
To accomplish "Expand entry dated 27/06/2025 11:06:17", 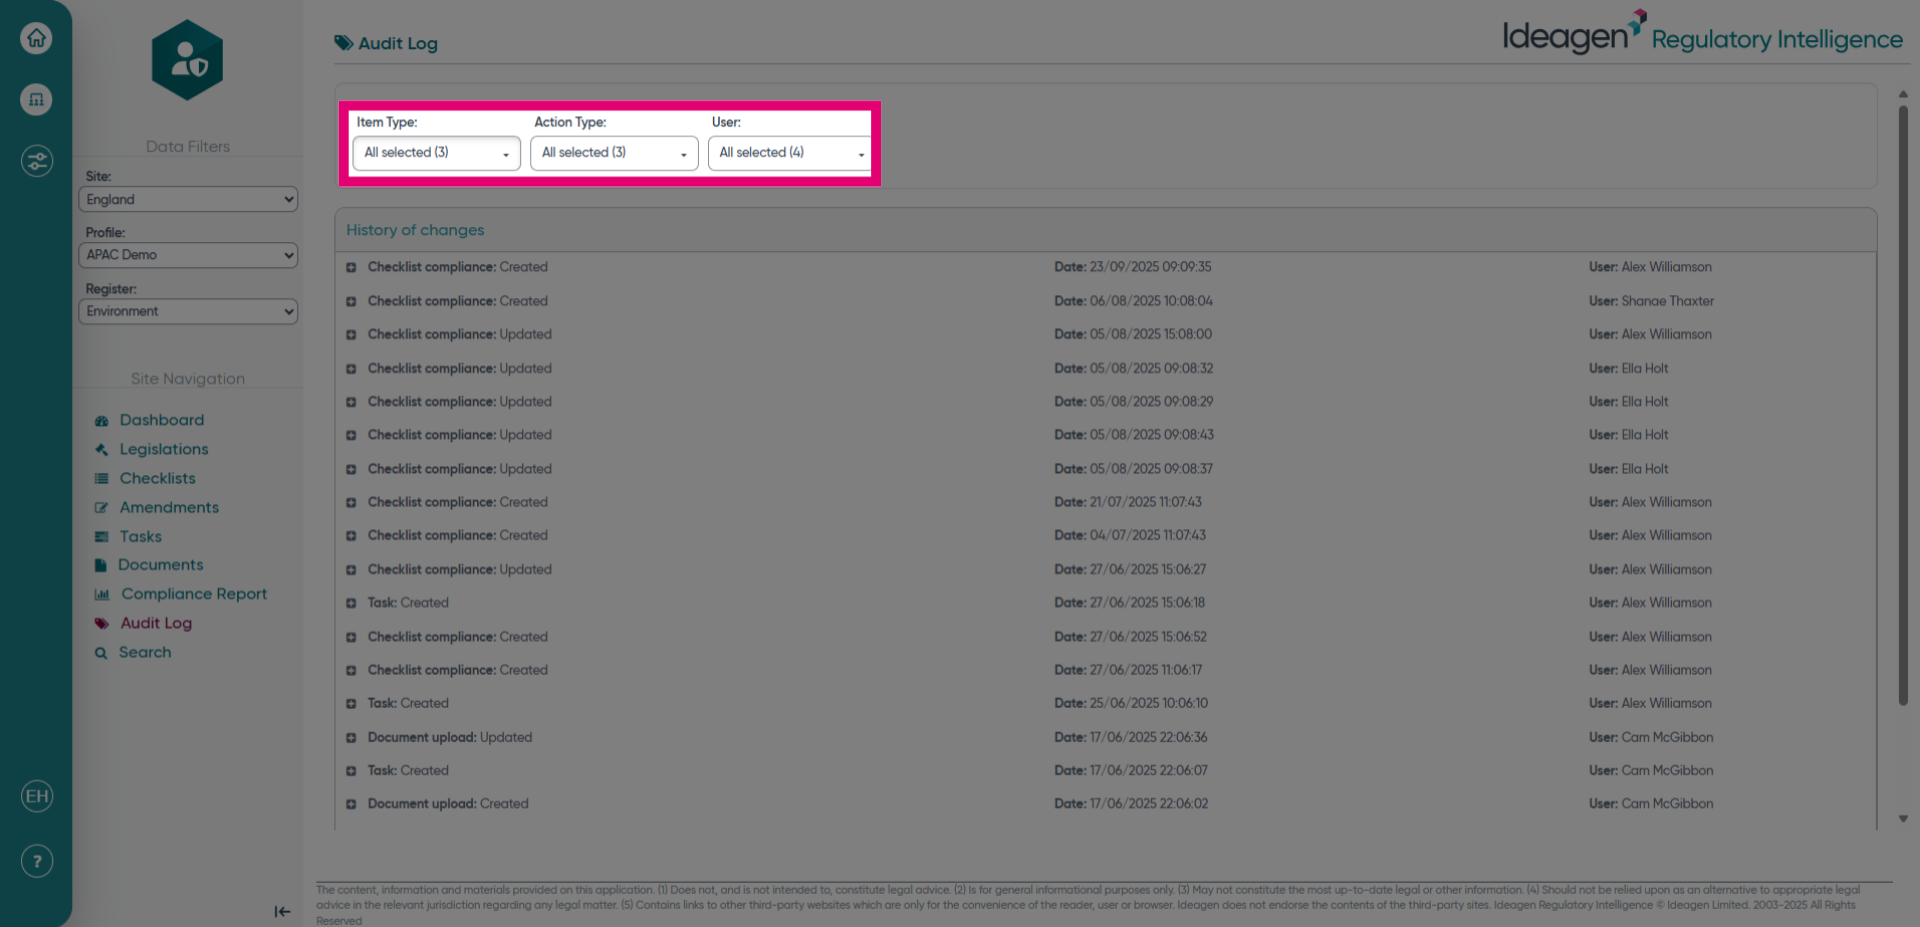I will 351,671.
